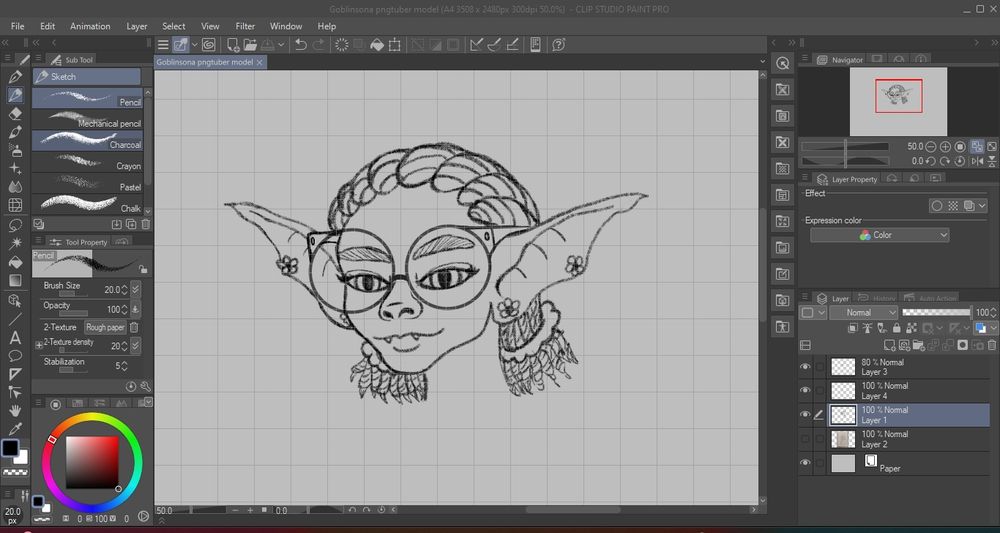This screenshot has width=1000, height=533.
Task: Click the Open file folder icon
Action: pyautogui.click(x=251, y=45)
